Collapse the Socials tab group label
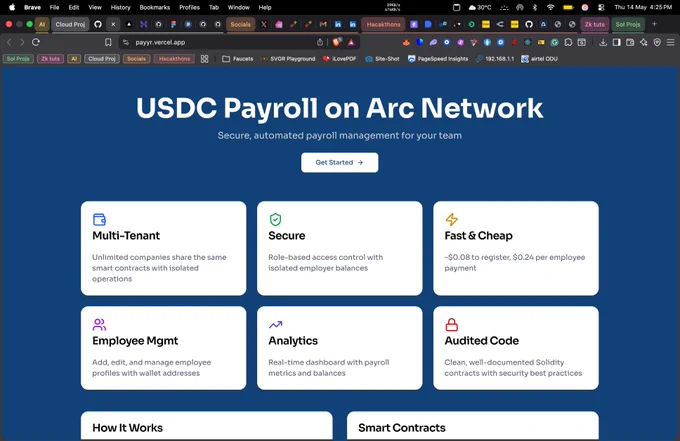The width and height of the screenshot is (680, 441). pos(240,24)
